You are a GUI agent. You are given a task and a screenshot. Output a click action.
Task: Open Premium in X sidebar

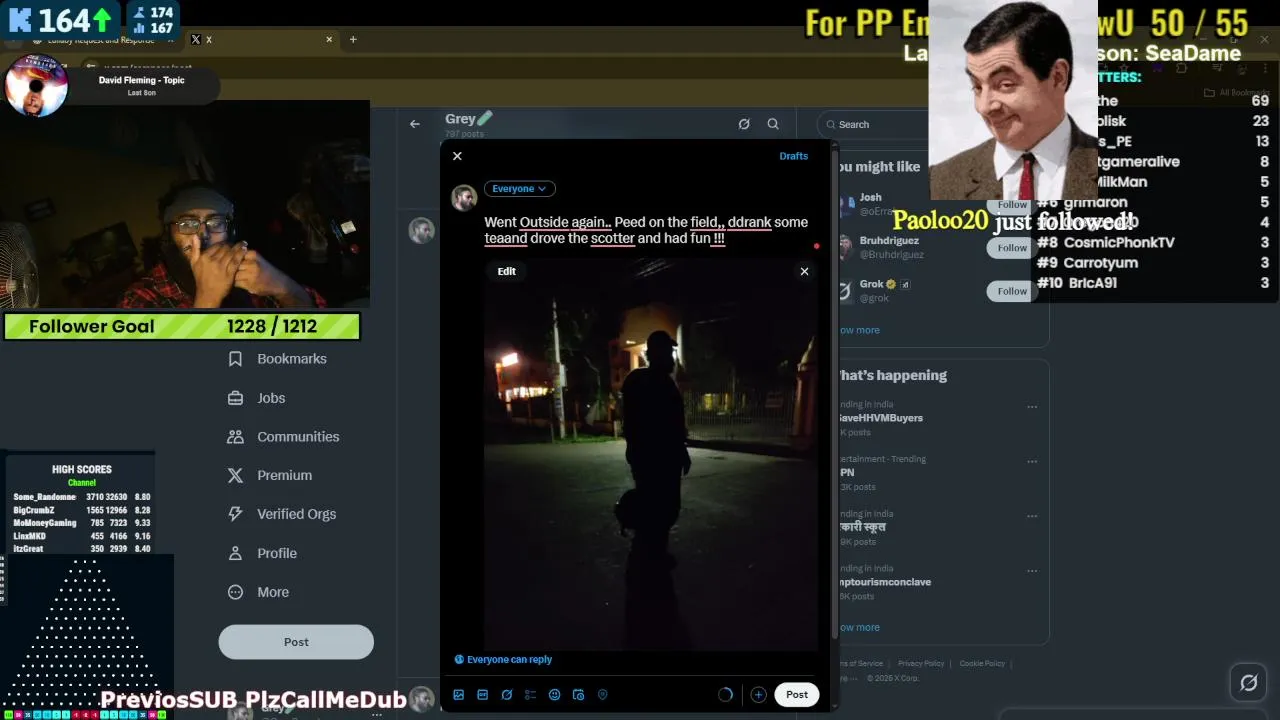[x=270, y=476]
